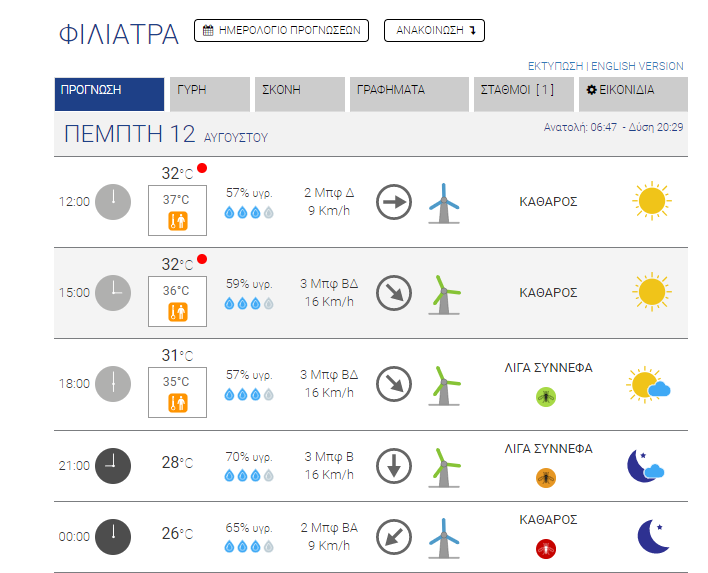Click the heat discomfort icon under 37°C

(x=178, y=221)
